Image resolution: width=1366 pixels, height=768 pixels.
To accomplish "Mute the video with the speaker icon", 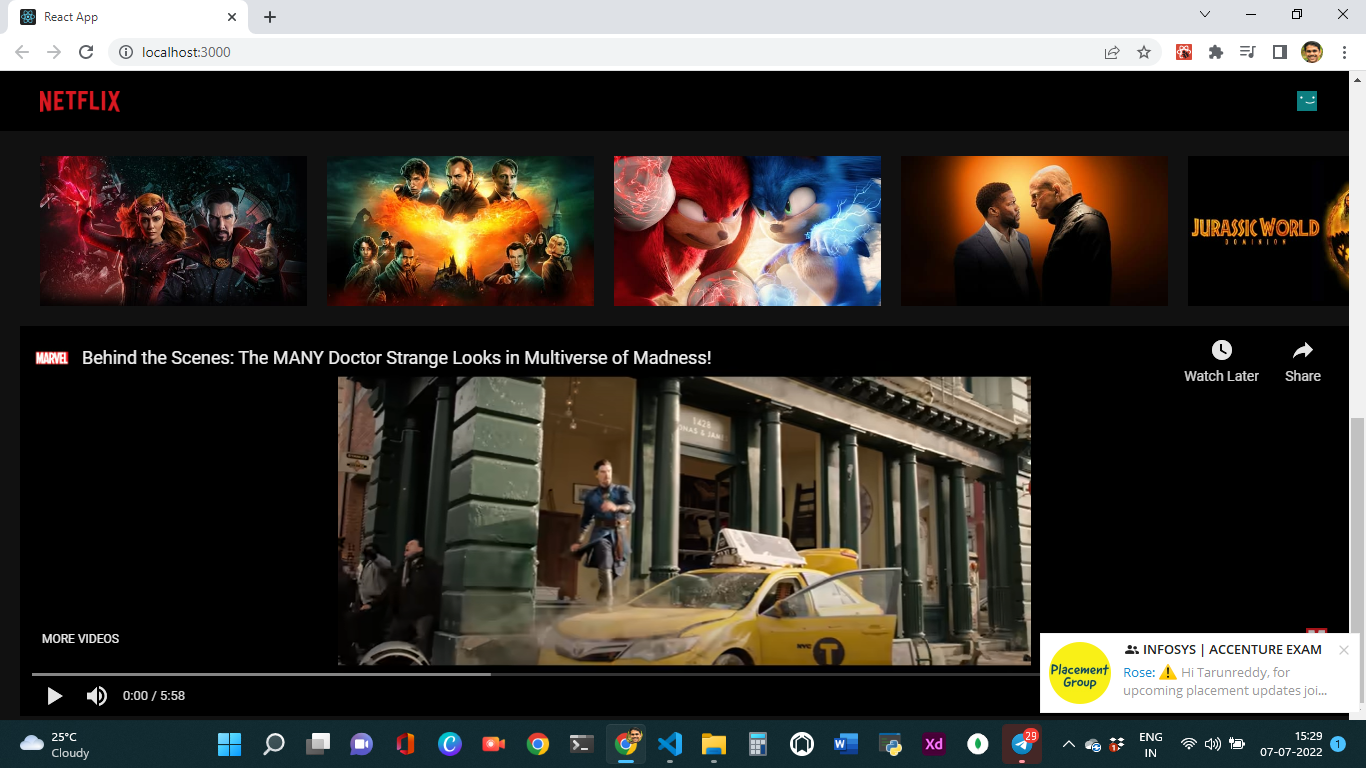I will 97,696.
